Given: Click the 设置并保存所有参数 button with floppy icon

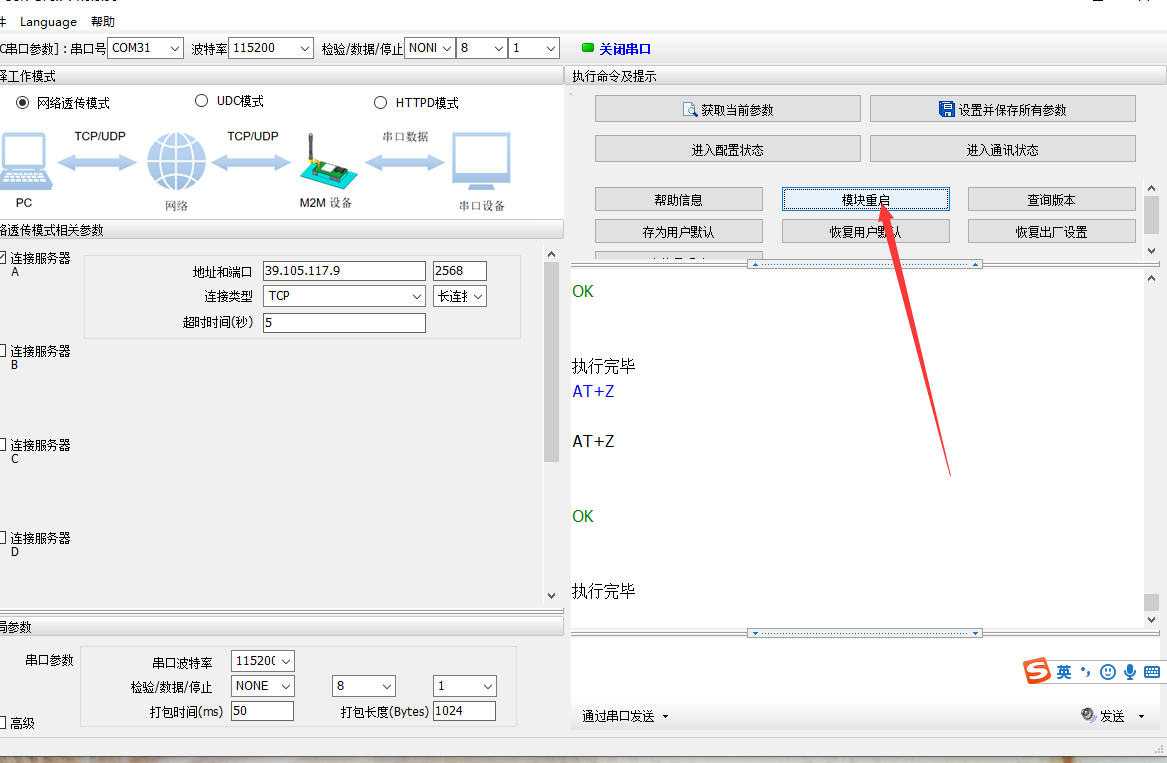Looking at the screenshot, I should click(x=1002, y=109).
